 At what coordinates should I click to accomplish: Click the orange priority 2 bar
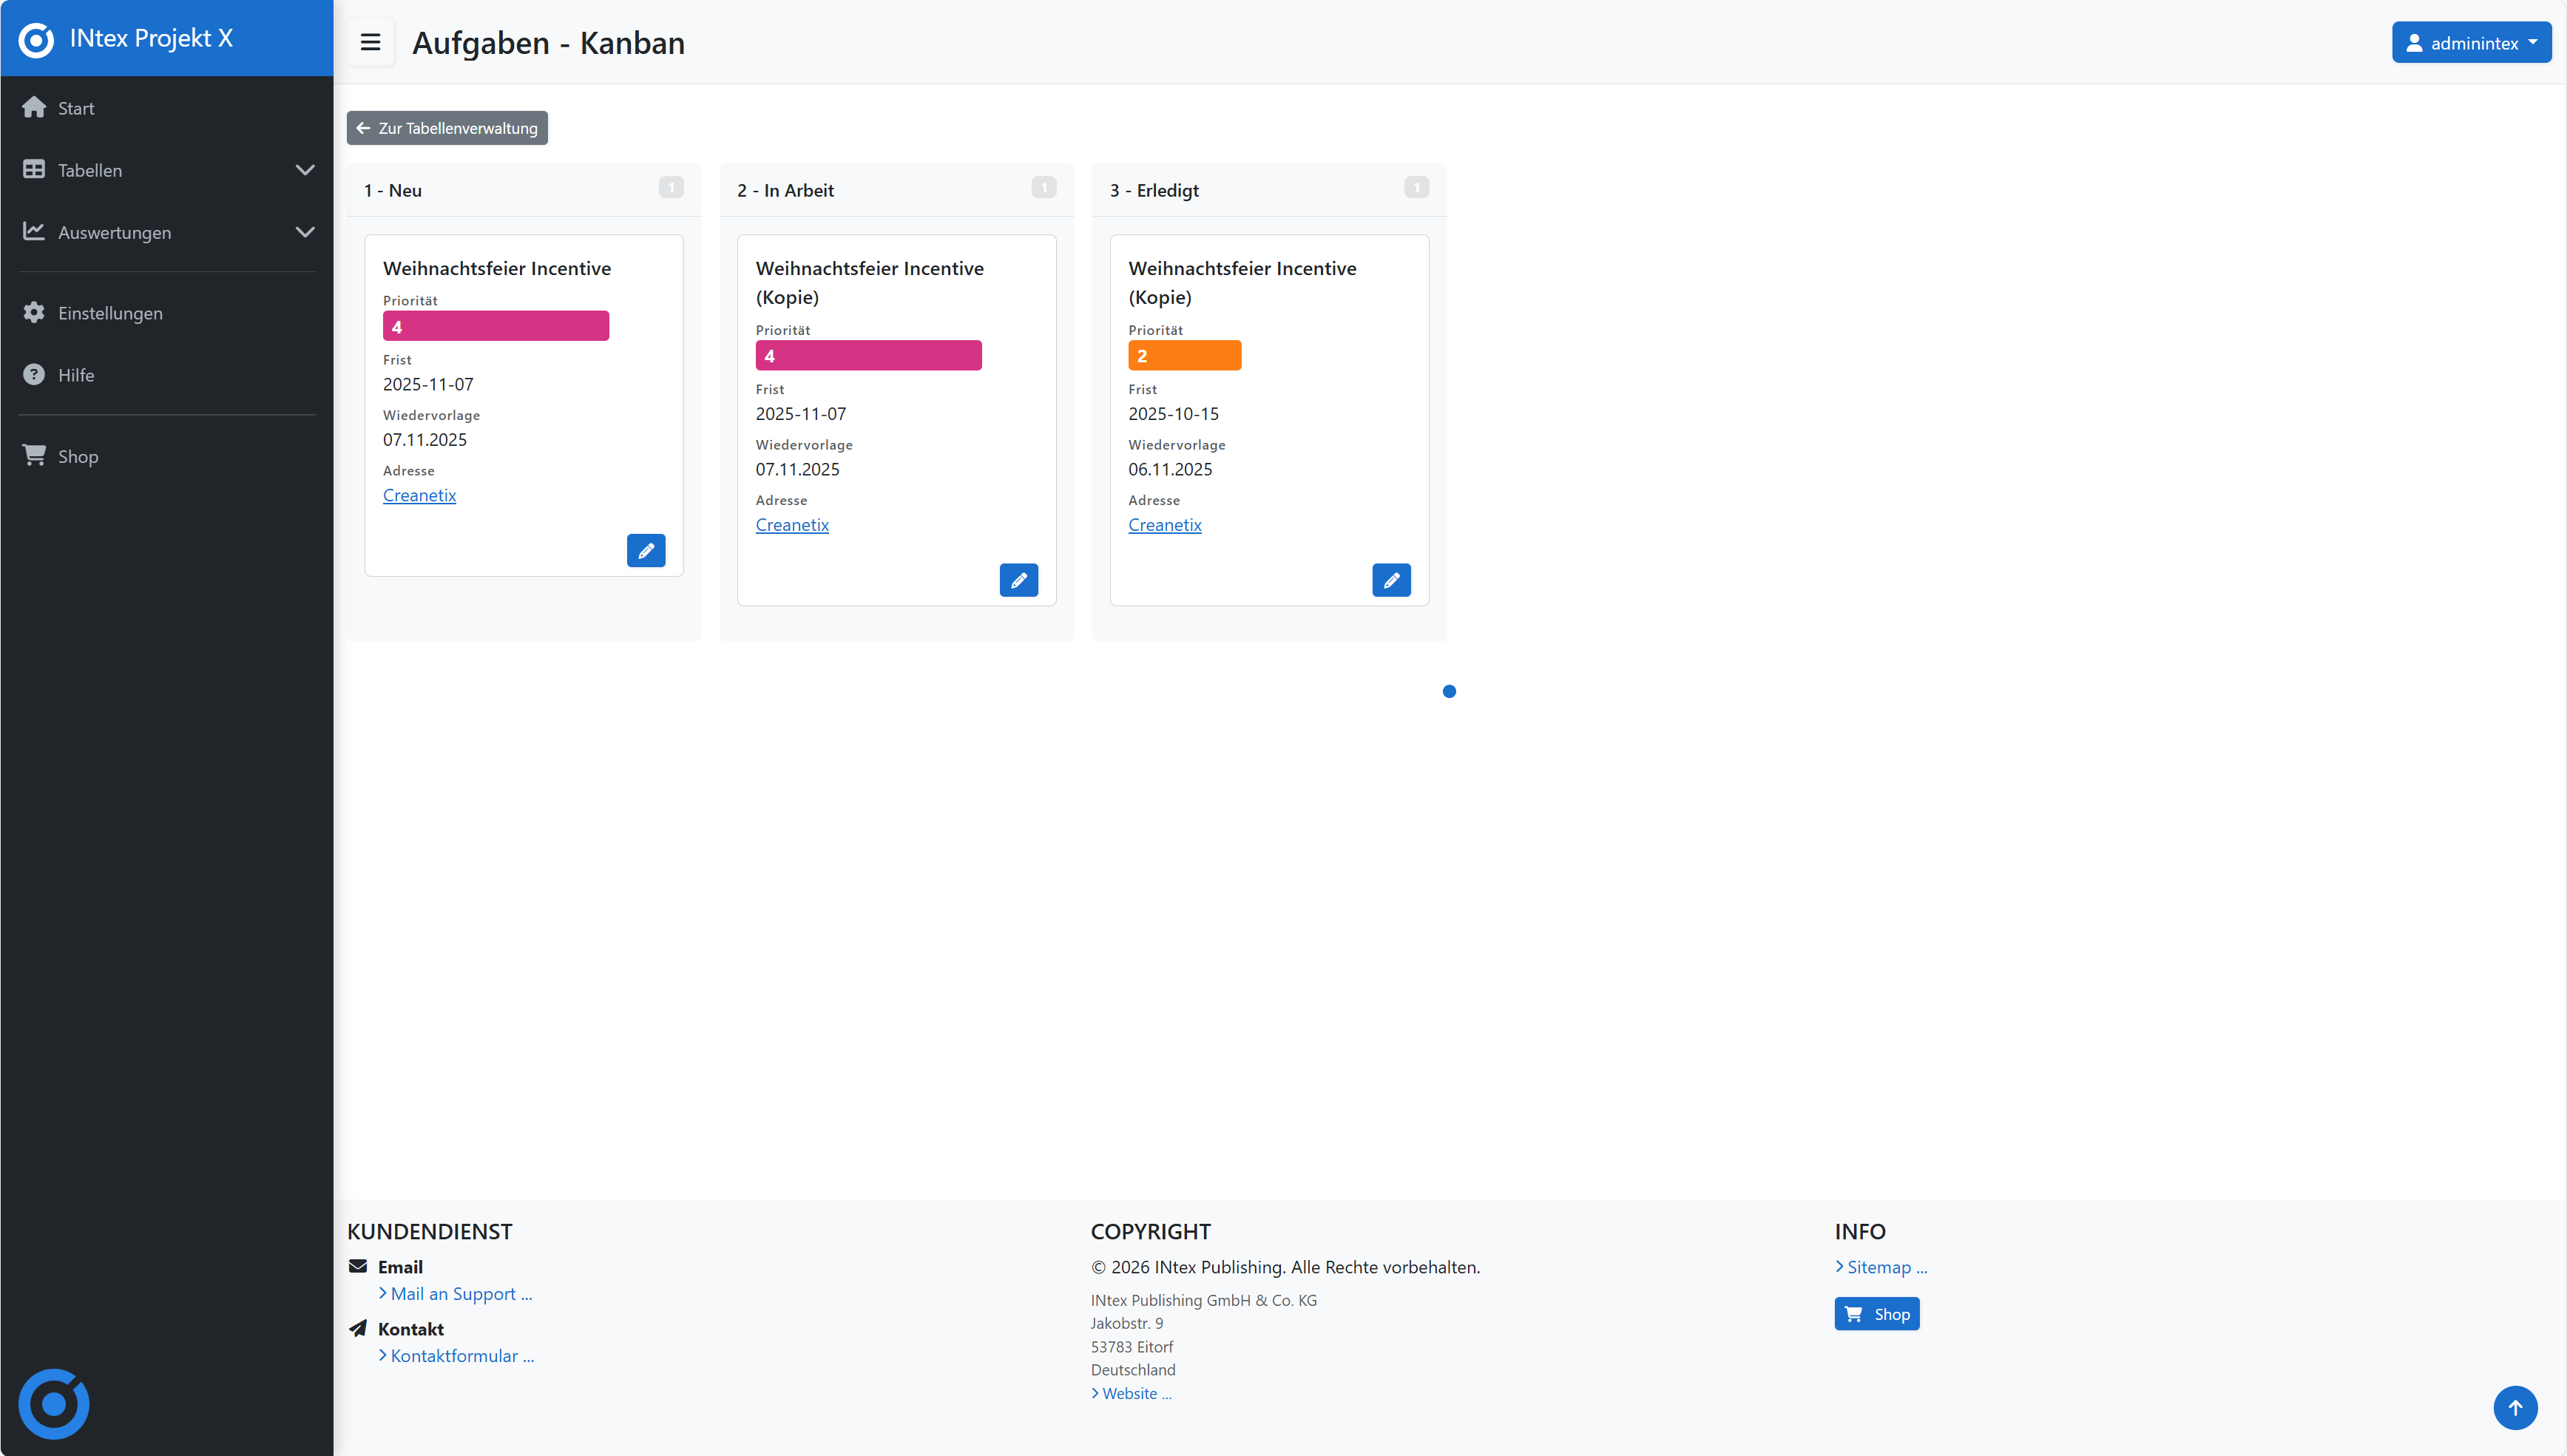[1184, 356]
